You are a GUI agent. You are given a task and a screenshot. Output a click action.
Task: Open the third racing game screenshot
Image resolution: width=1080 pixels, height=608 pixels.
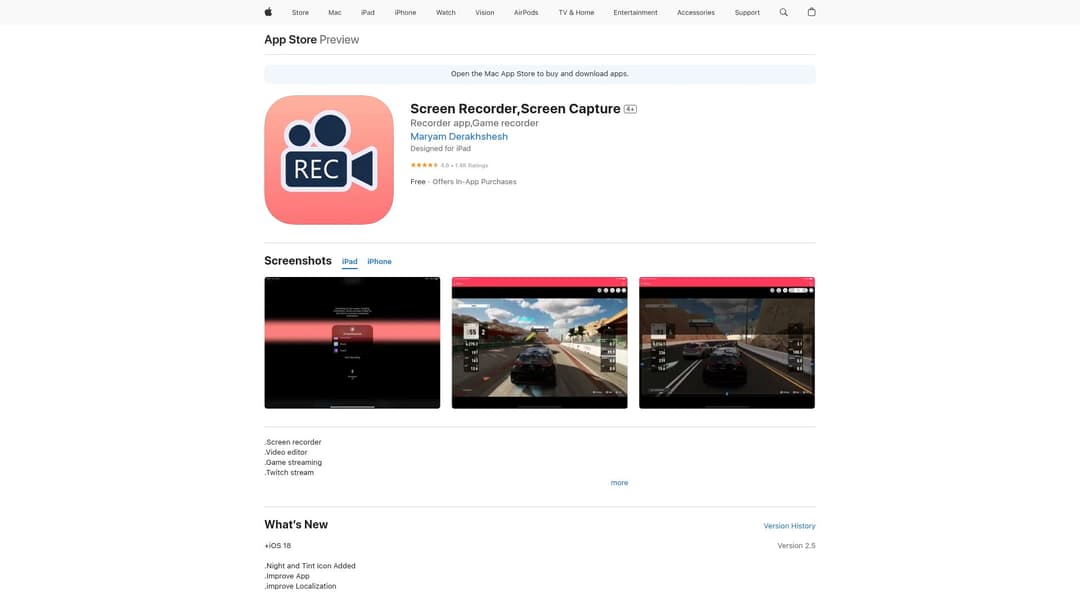pos(727,342)
